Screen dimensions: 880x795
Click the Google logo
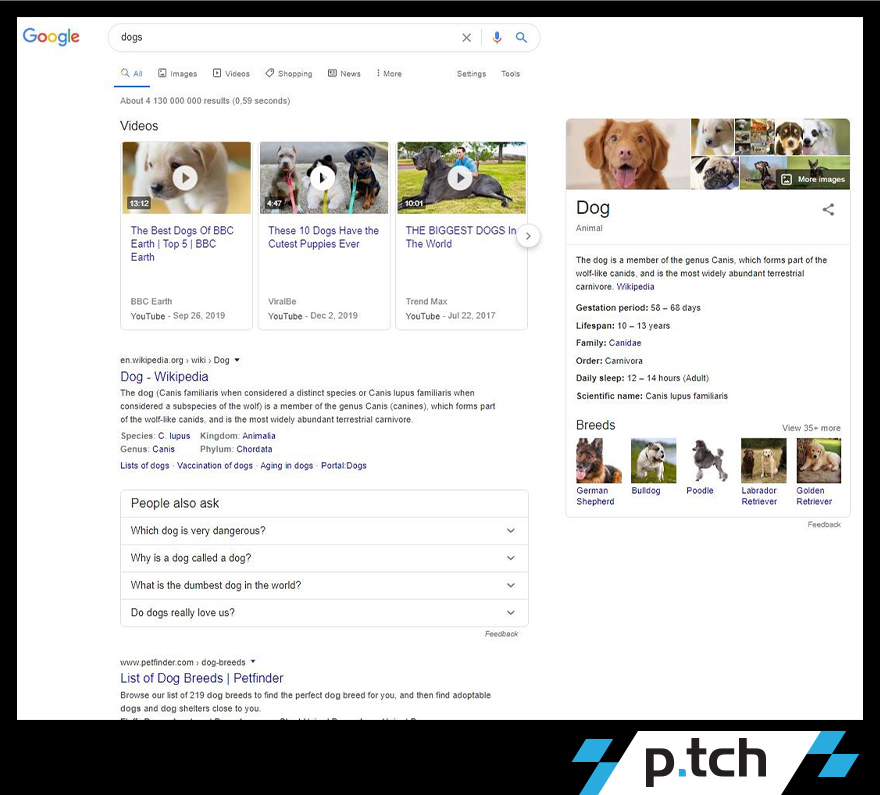(51, 36)
